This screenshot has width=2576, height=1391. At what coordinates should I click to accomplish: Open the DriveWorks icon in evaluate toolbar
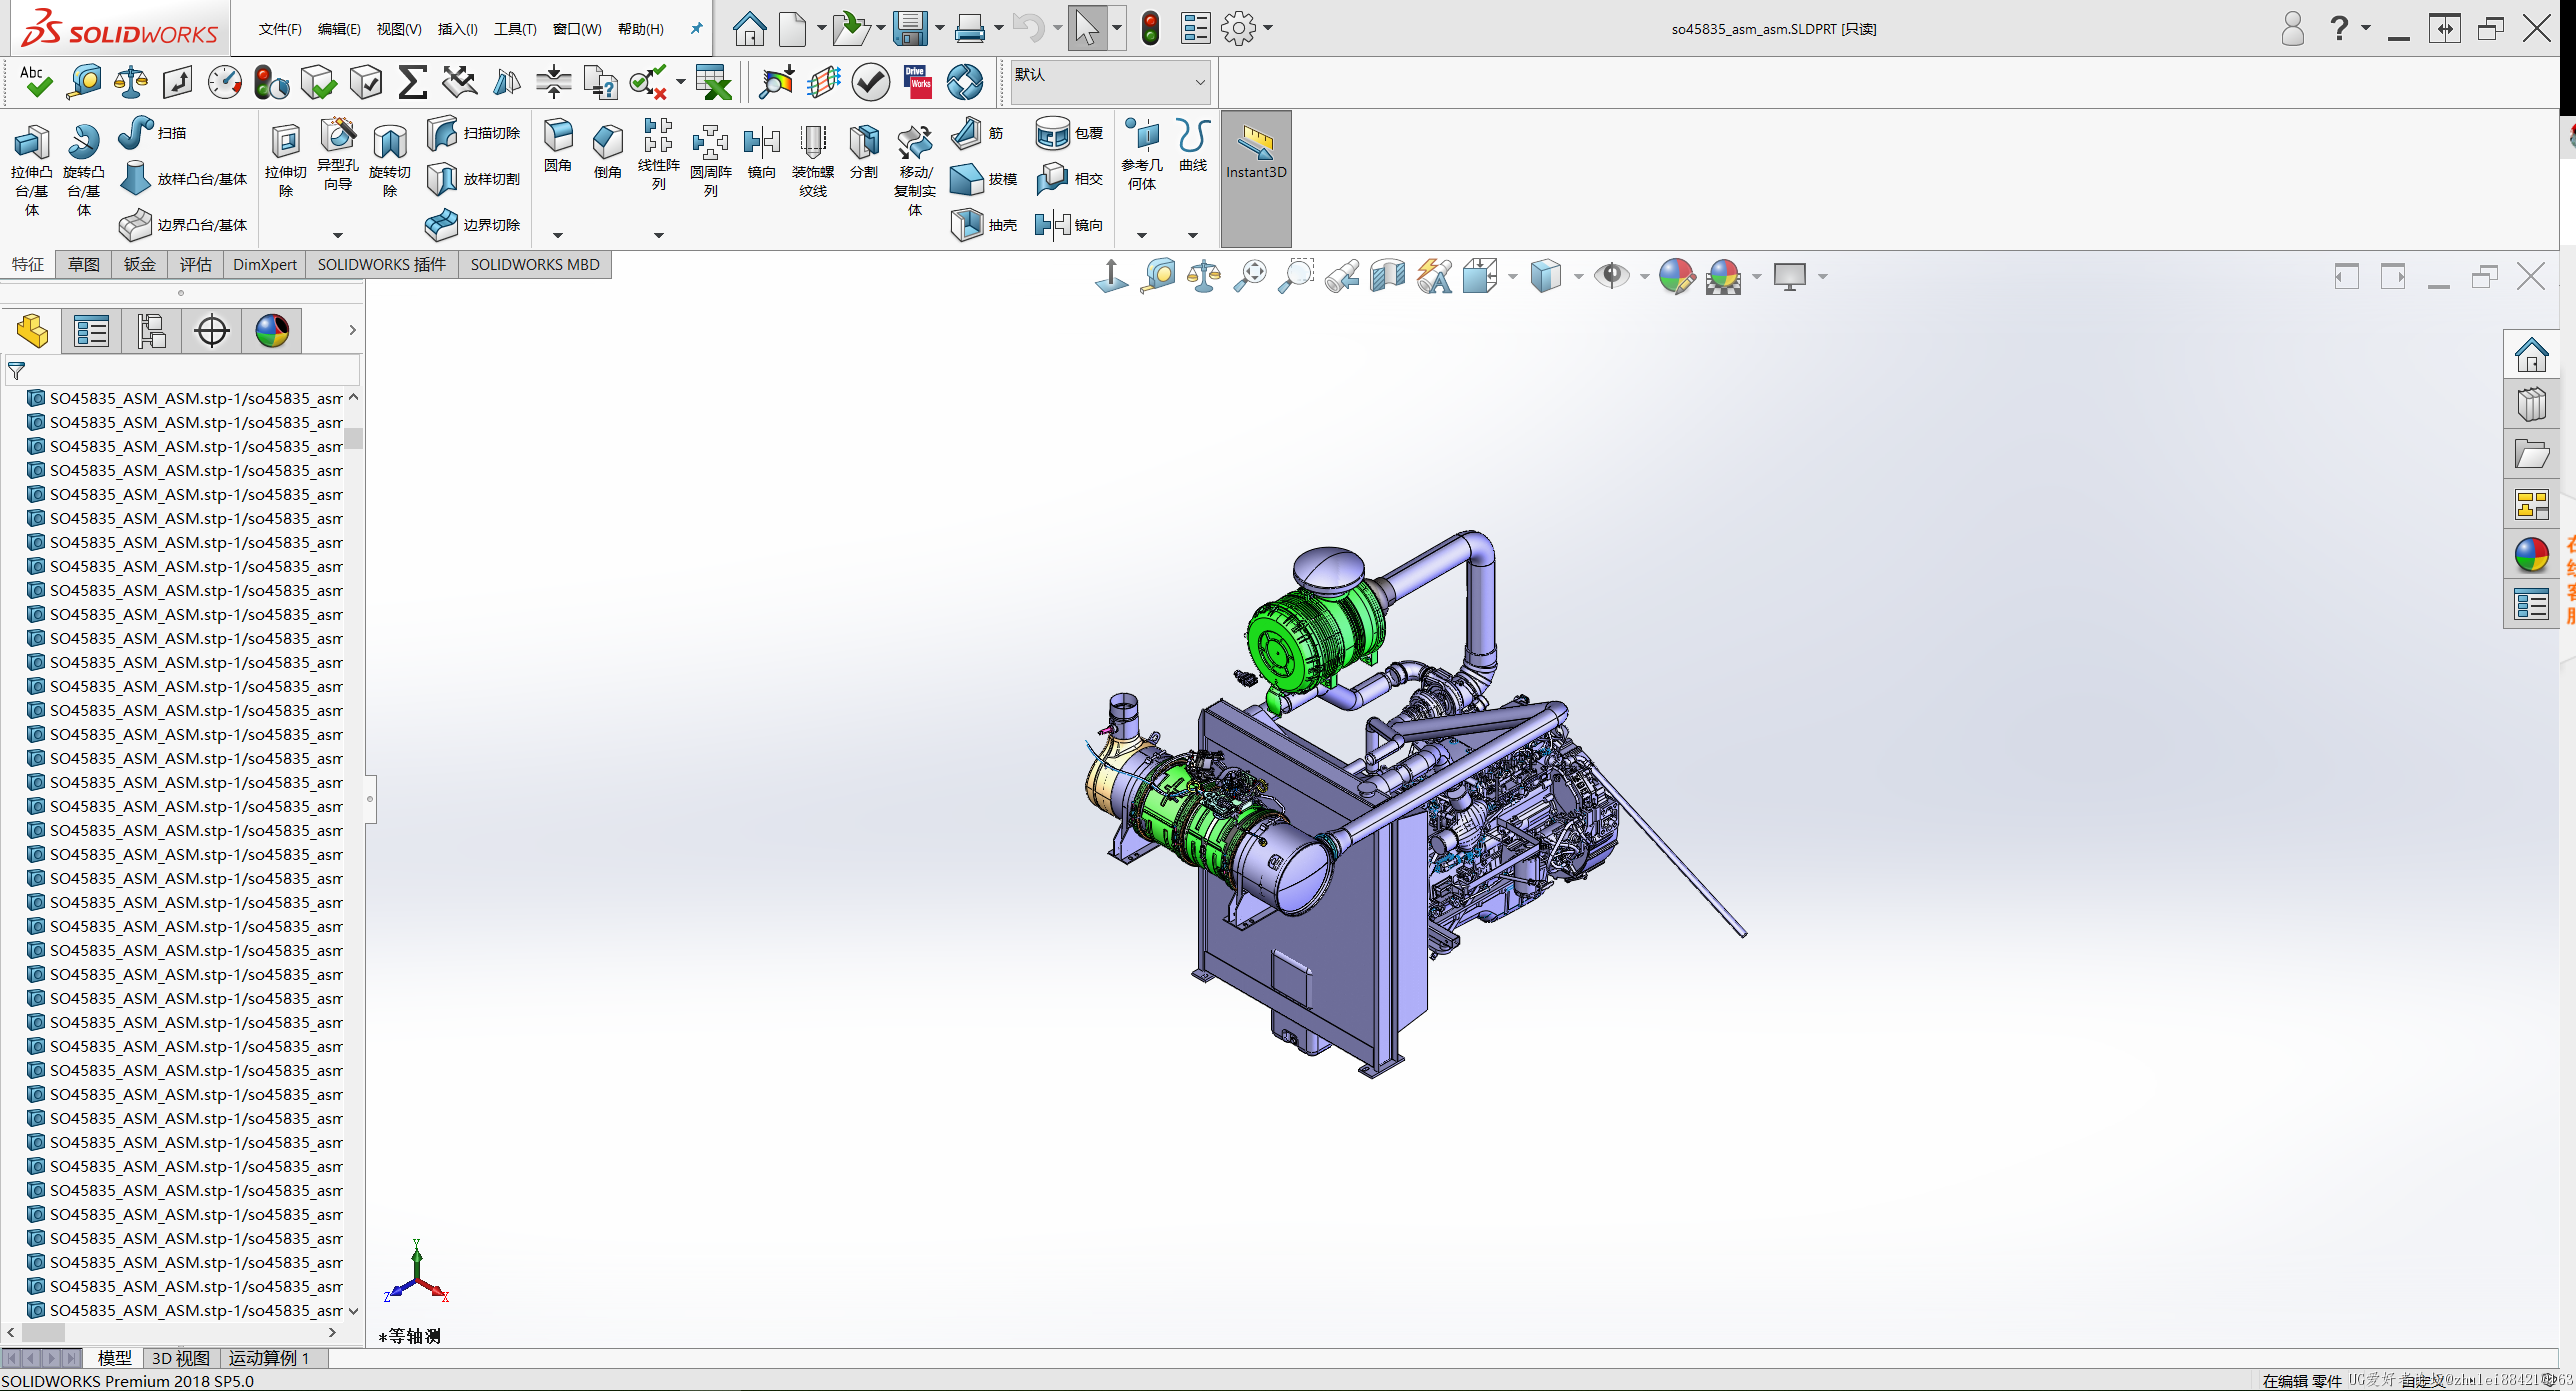tap(918, 82)
